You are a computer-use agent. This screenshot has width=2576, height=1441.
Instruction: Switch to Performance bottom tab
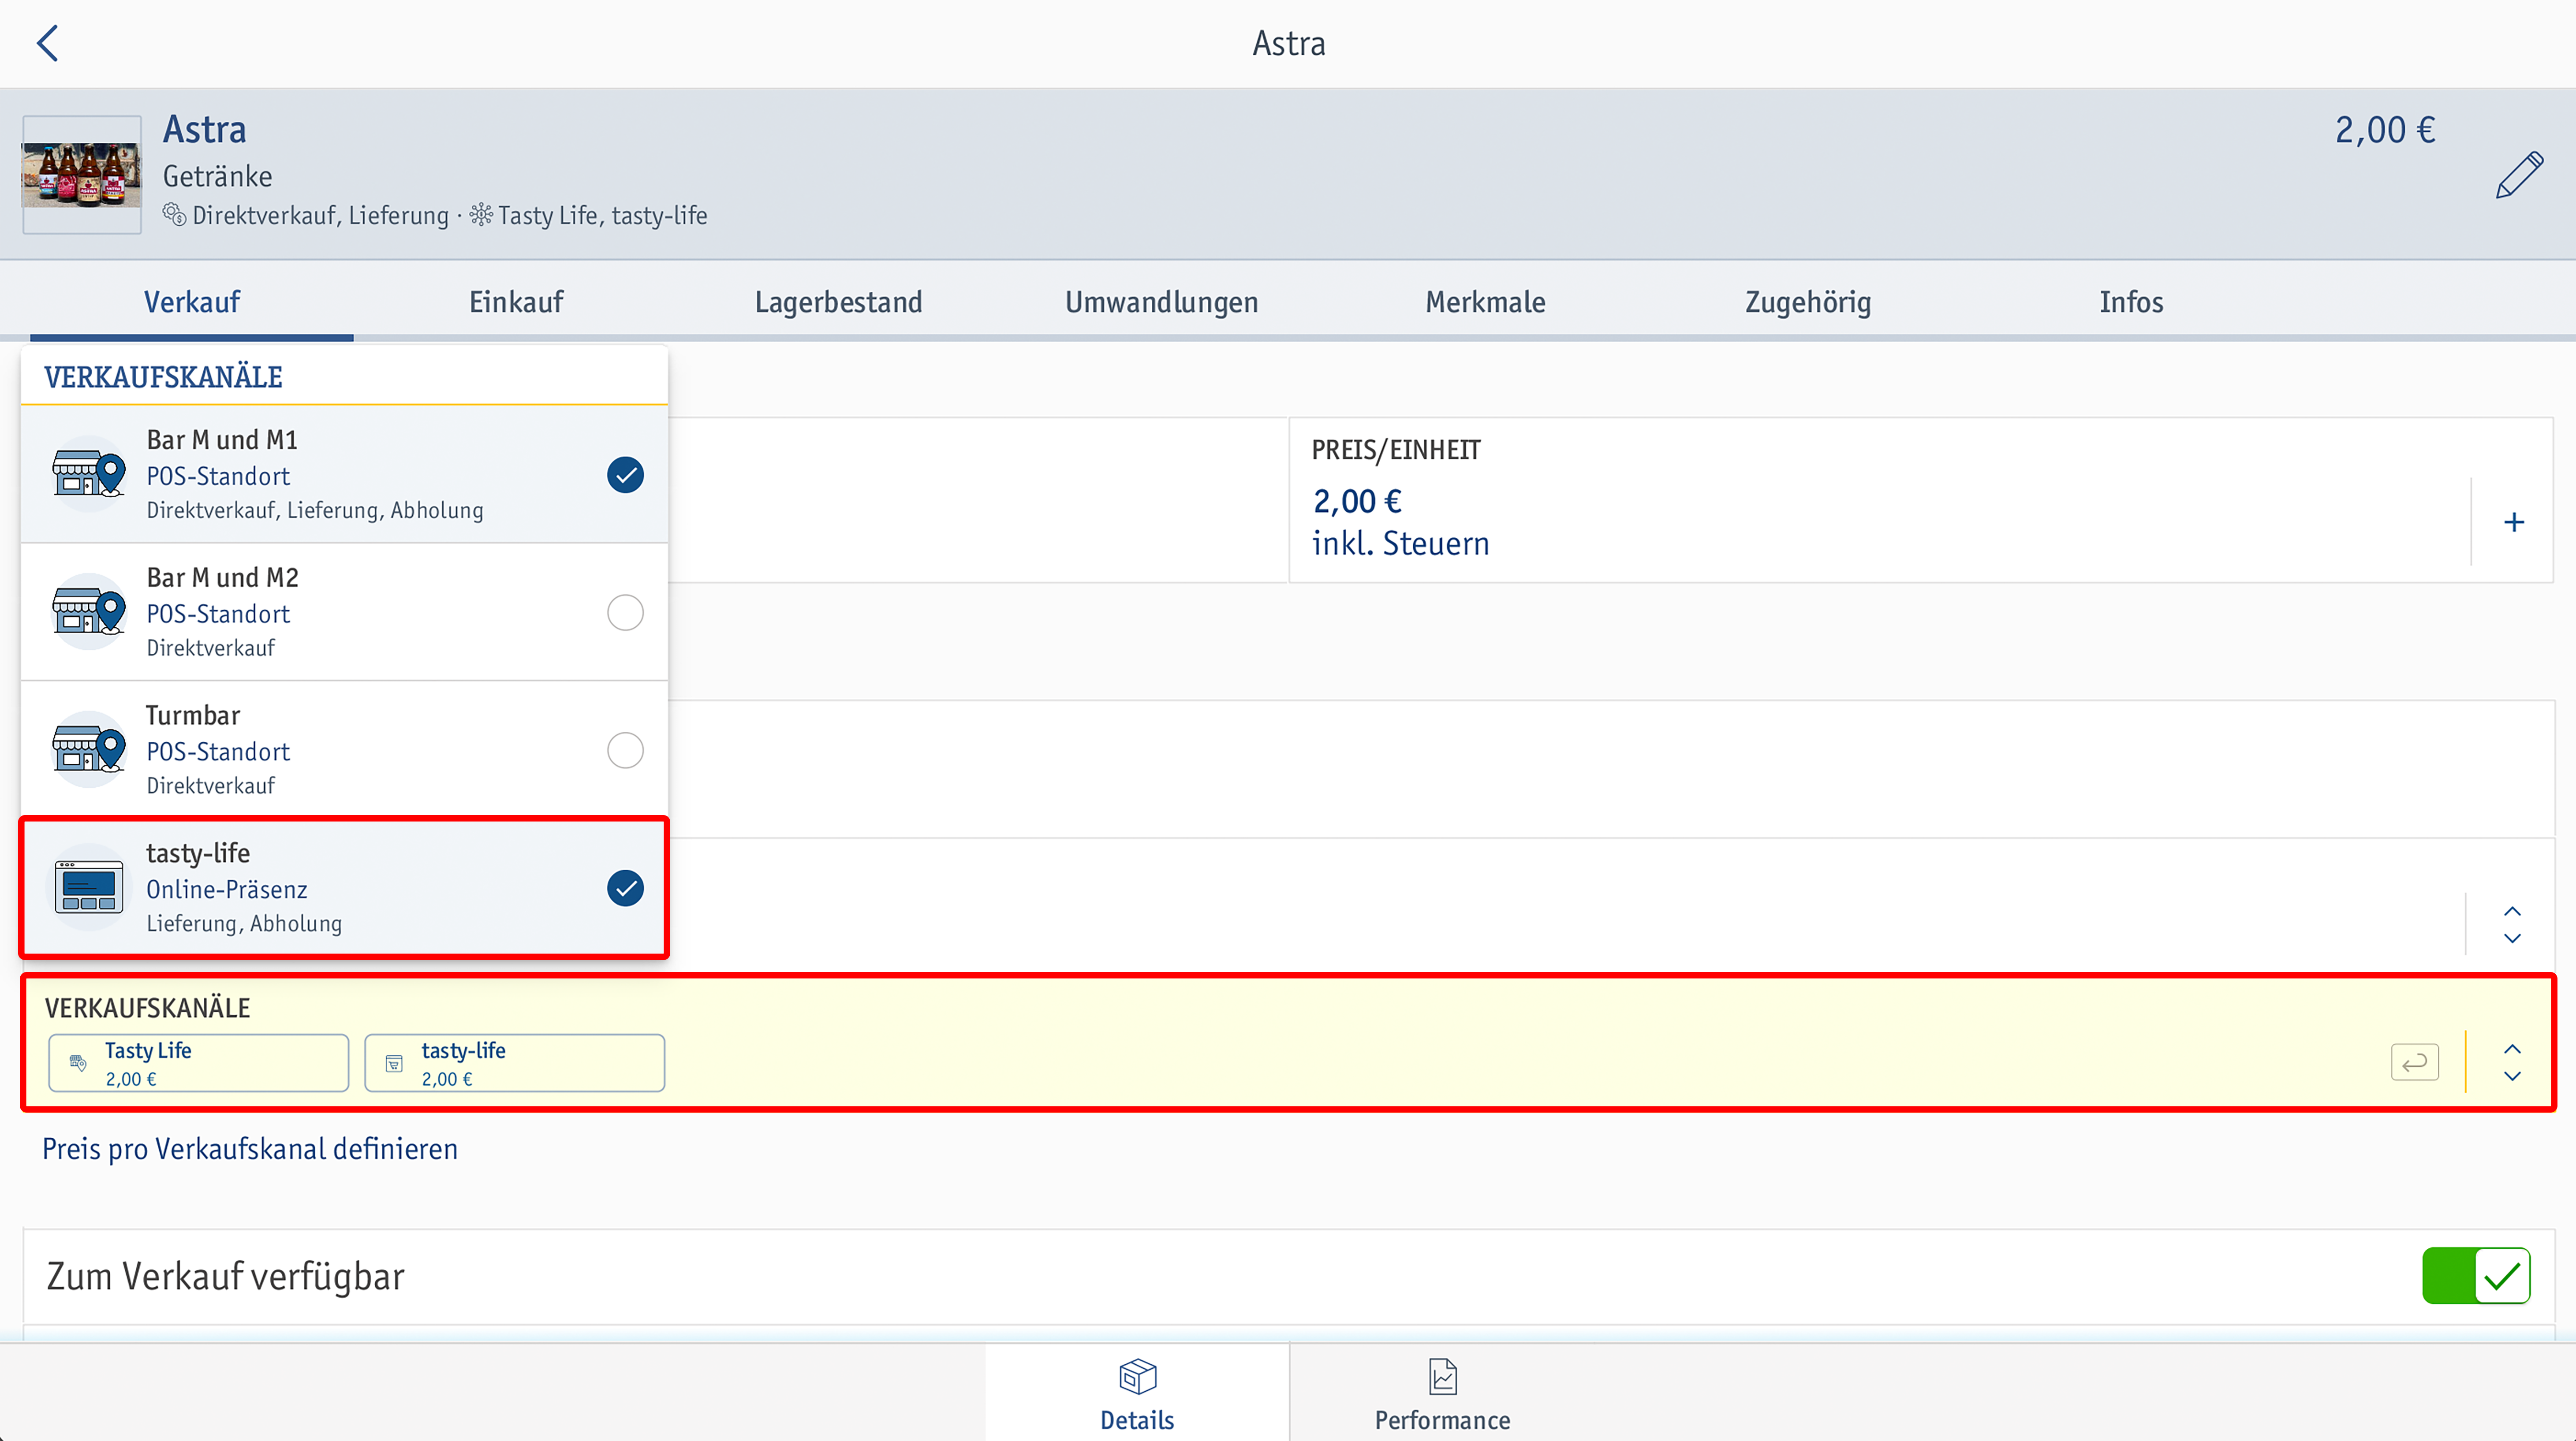pos(1442,1393)
